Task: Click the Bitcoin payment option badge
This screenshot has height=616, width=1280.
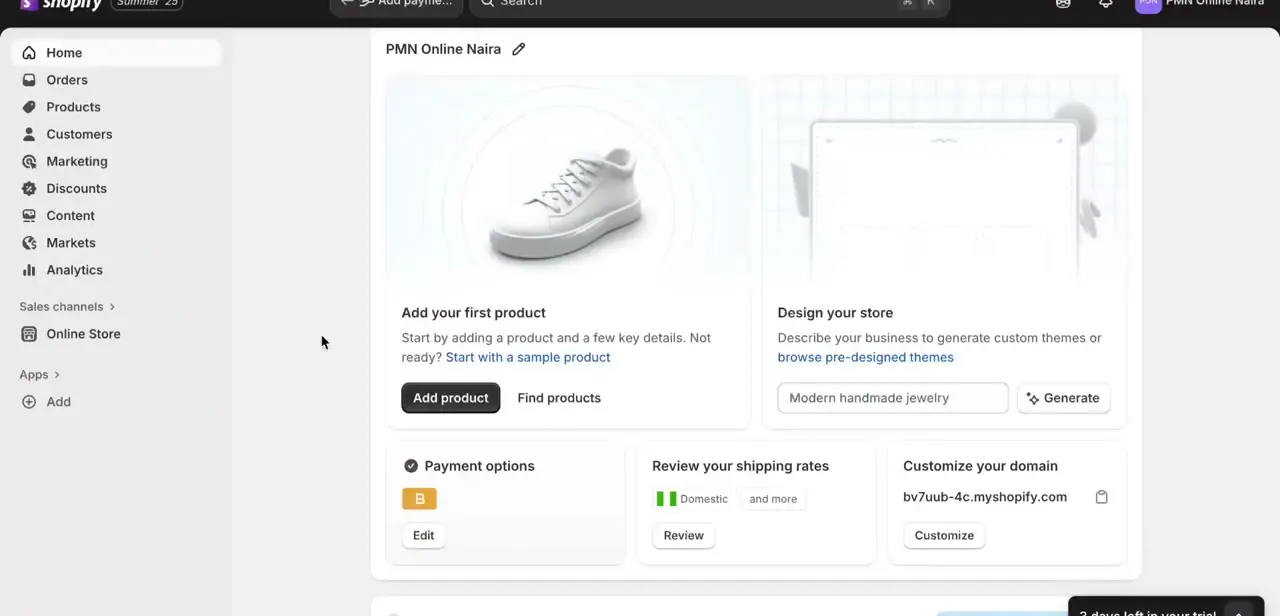Action: tap(419, 499)
